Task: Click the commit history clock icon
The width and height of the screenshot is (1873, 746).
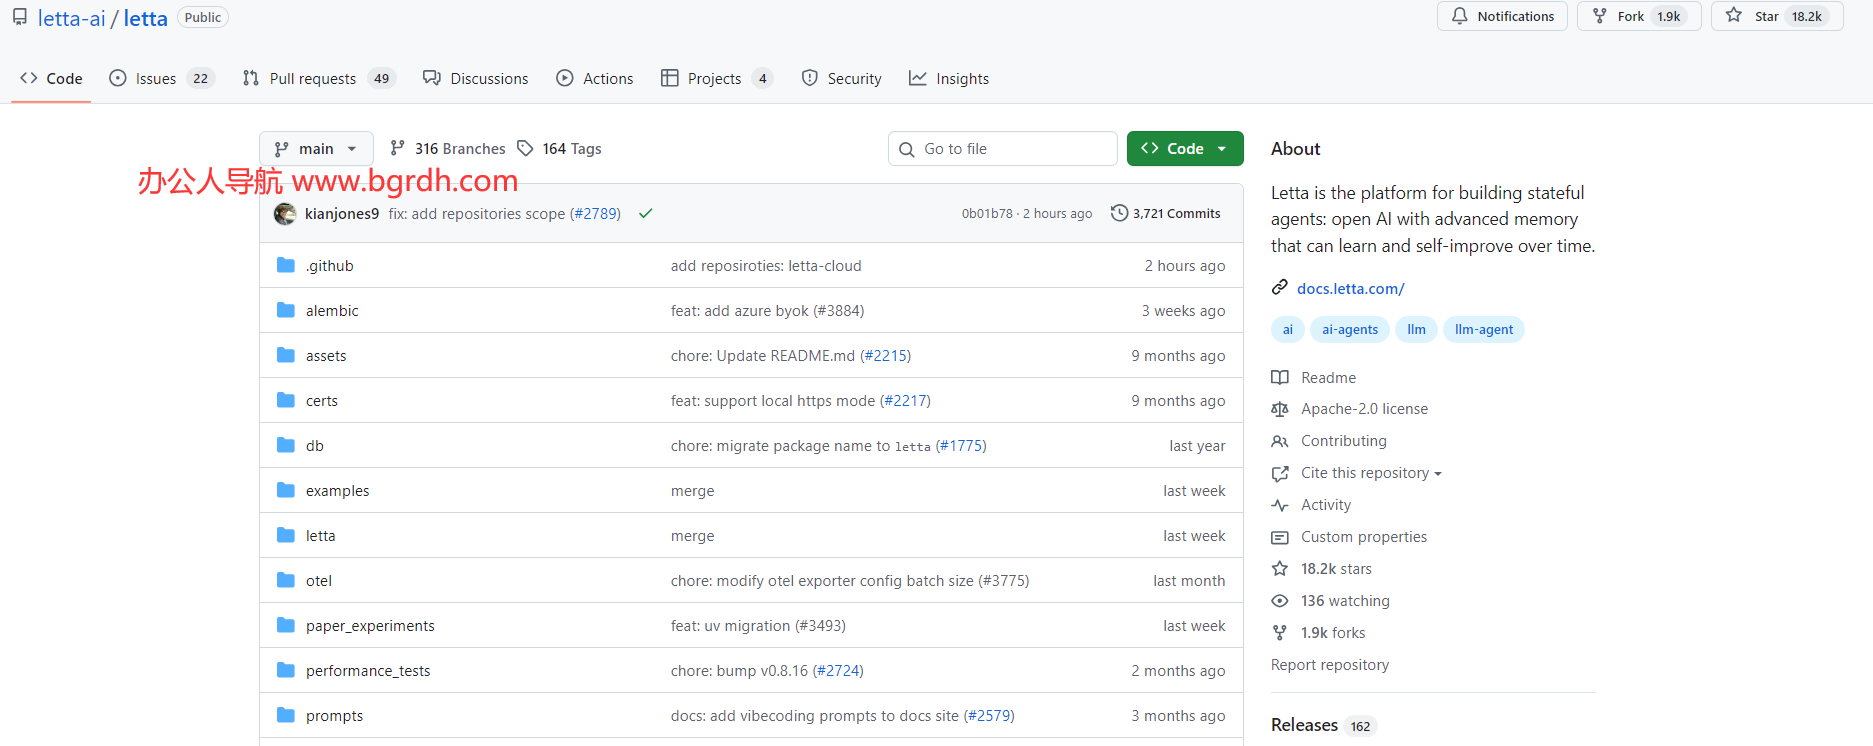Action: 1119,213
